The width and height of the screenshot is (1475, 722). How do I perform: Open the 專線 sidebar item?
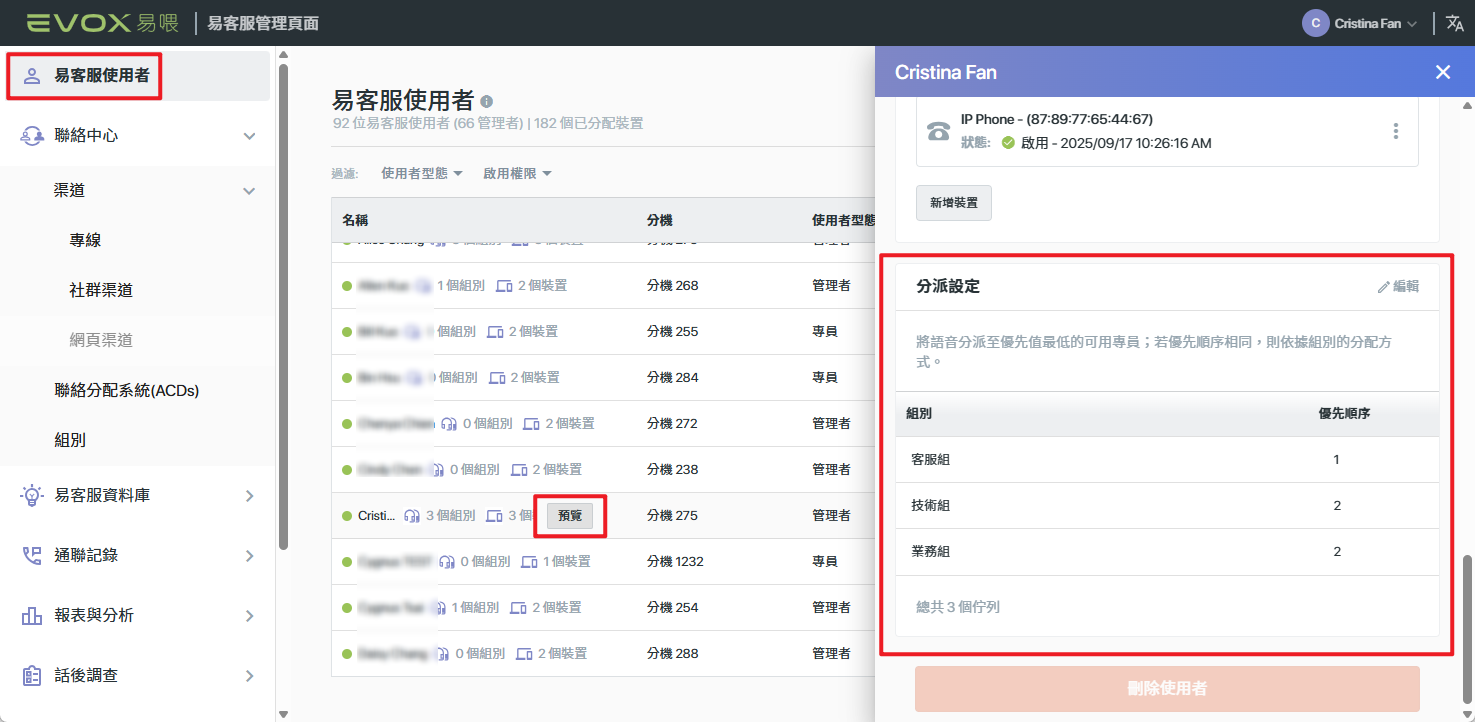86,240
